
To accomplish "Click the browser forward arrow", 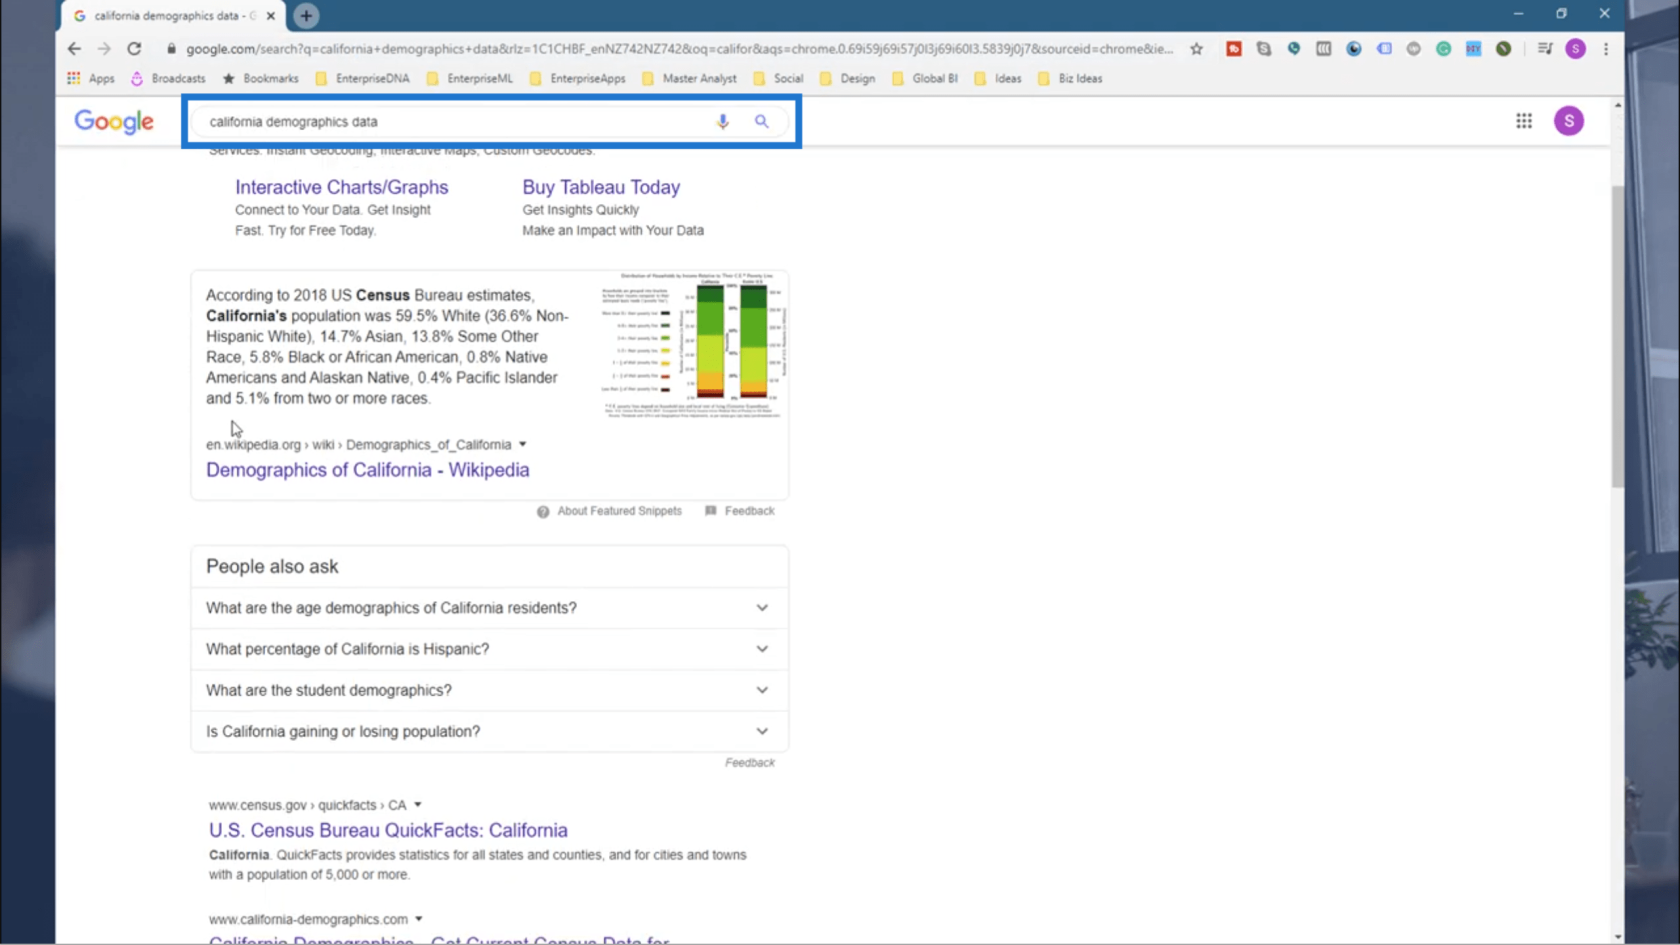I will click(104, 48).
